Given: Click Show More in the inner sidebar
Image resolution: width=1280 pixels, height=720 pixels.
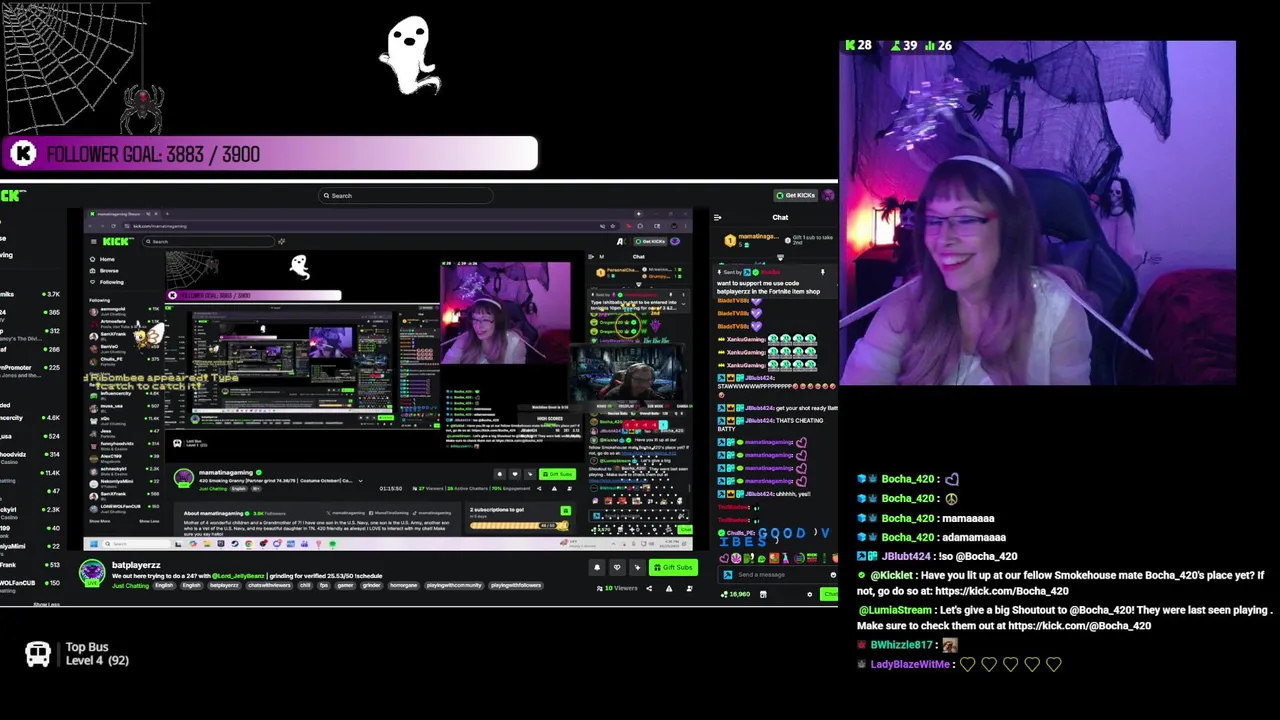Looking at the screenshot, I should click(100, 521).
